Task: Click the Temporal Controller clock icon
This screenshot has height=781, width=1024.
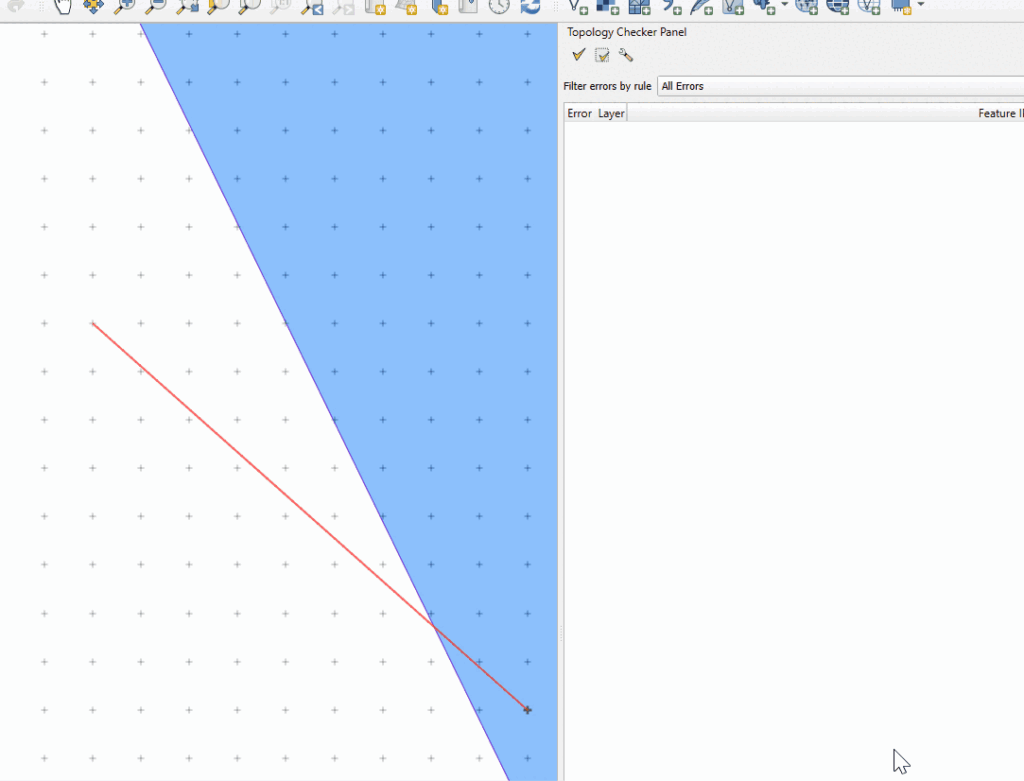Action: 499,6
